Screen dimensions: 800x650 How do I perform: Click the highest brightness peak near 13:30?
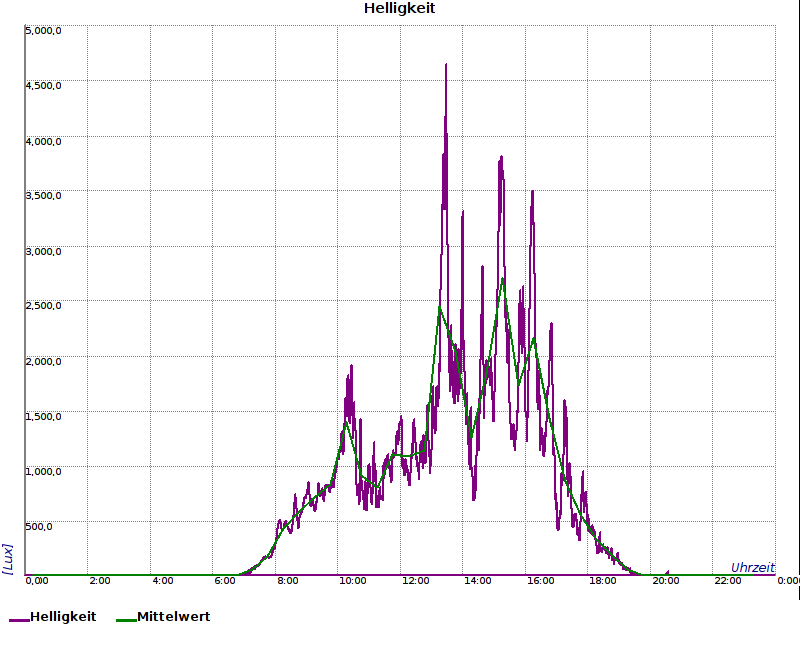pos(446,65)
